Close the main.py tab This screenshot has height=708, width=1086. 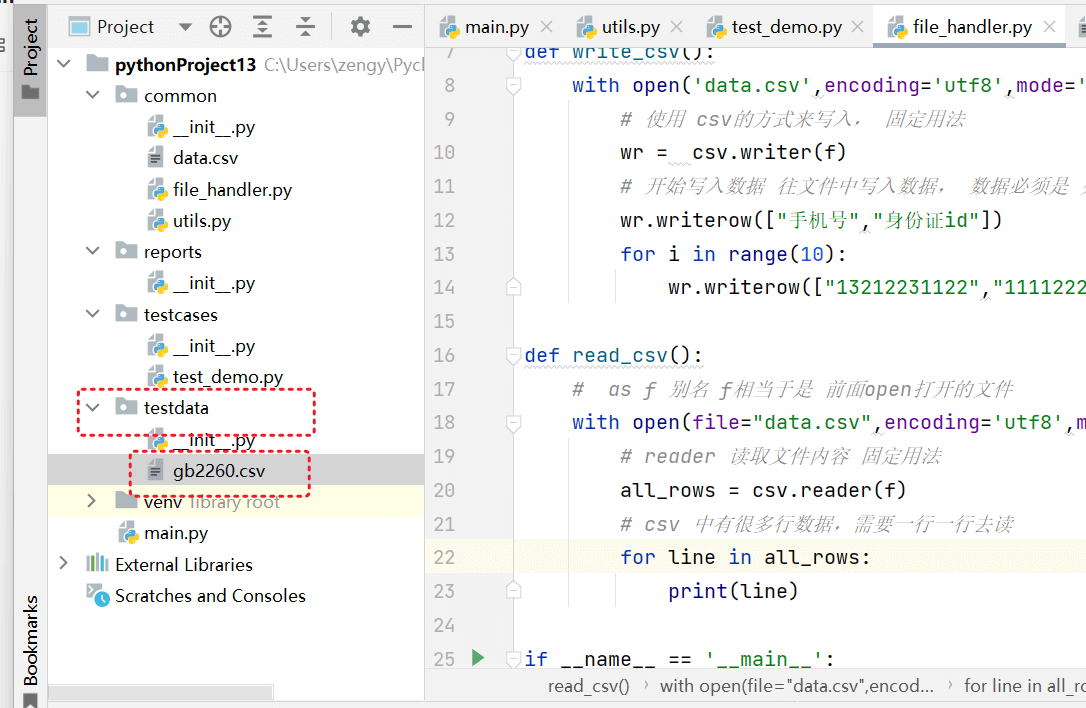click(x=546, y=27)
